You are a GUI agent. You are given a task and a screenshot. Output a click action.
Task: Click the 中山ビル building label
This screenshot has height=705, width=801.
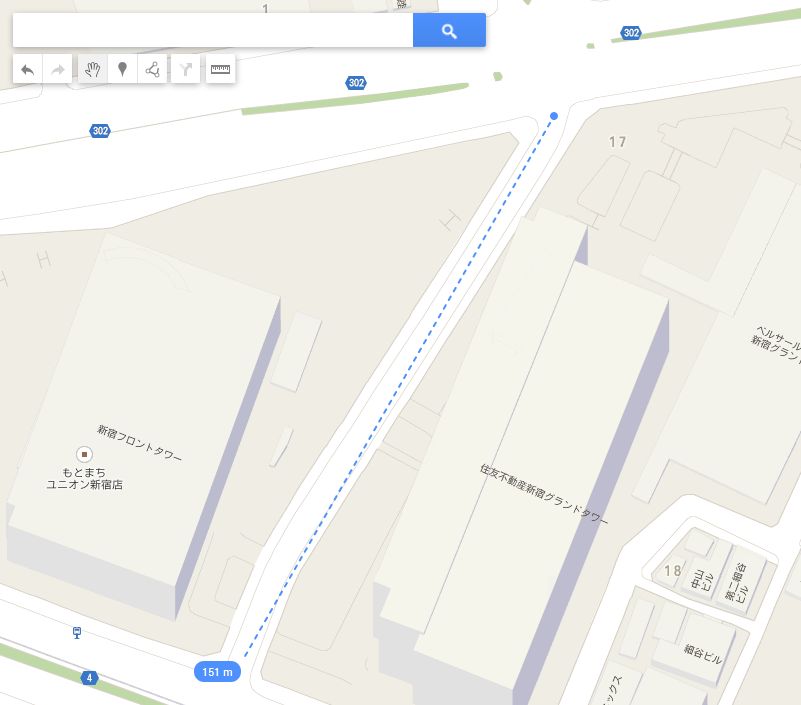pyautogui.click(x=702, y=579)
